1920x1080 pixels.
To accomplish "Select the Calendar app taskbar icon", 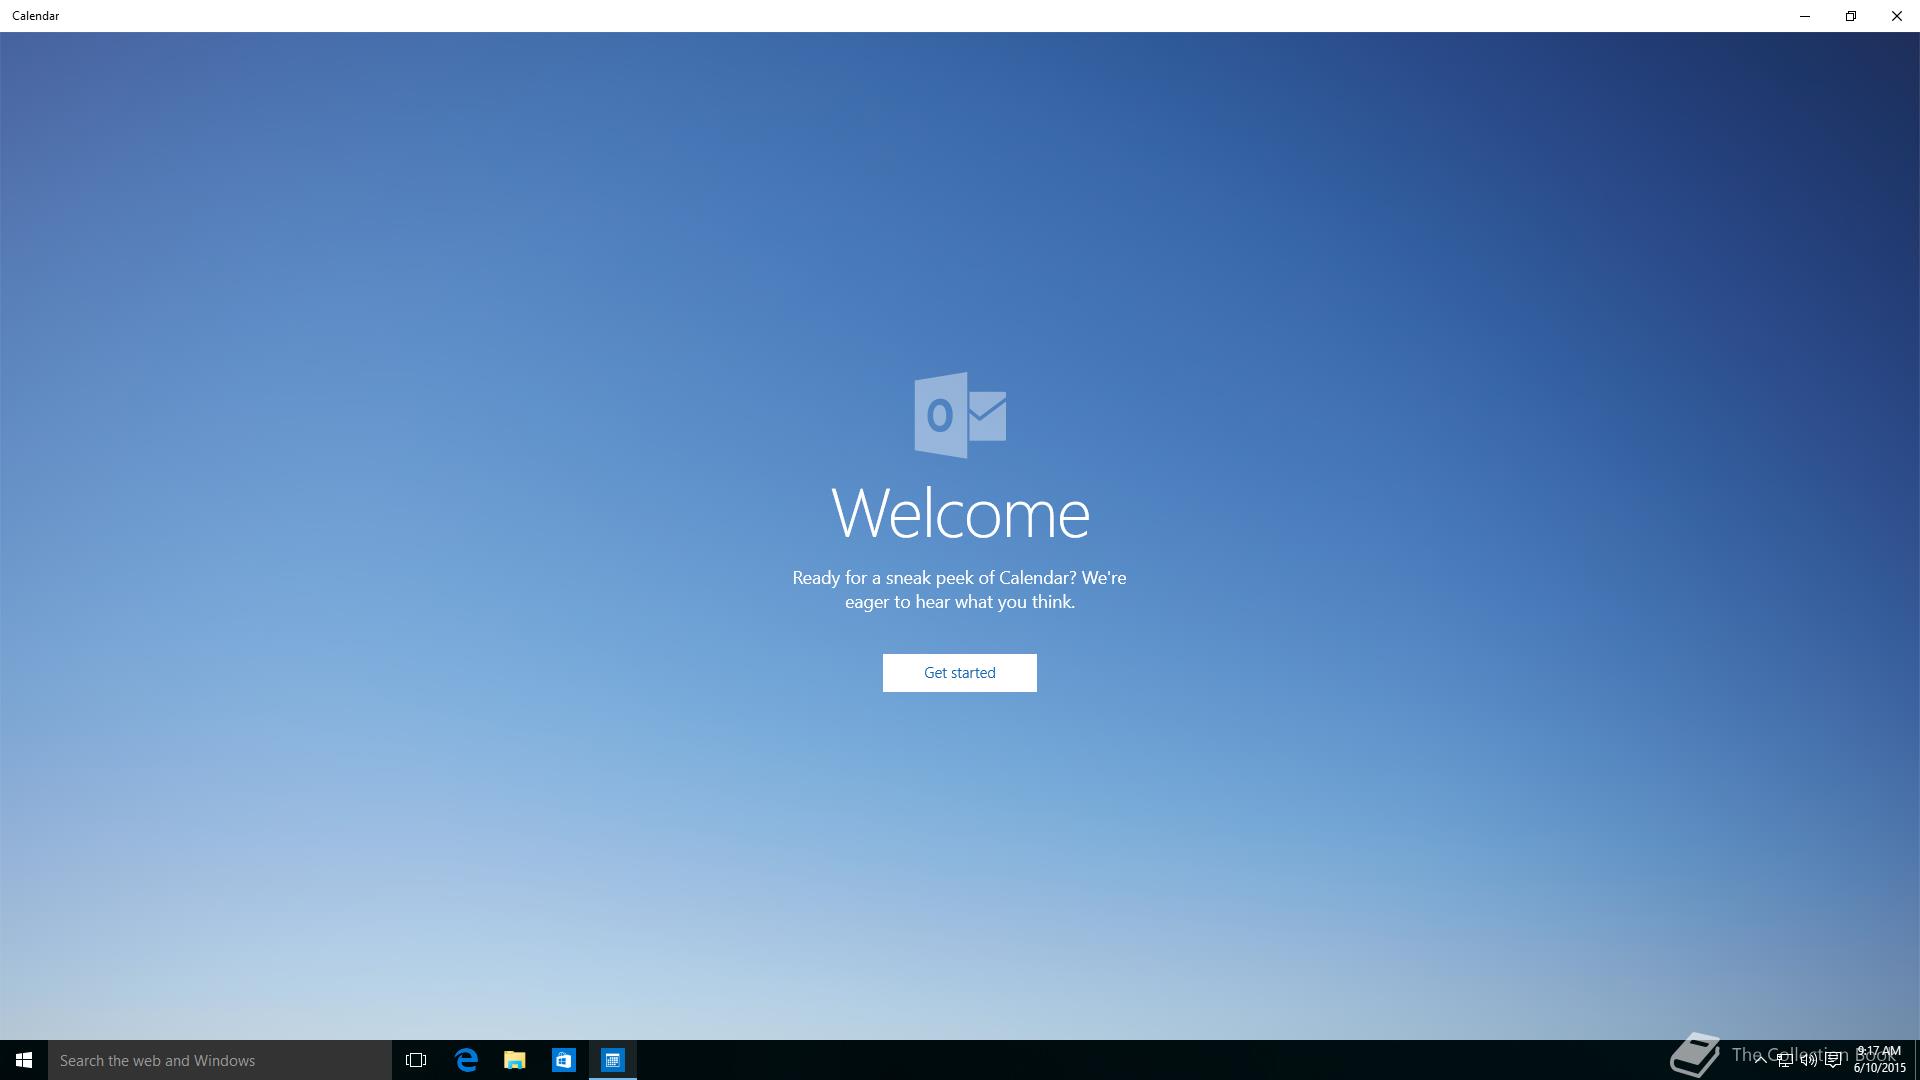I will coord(613,1060).
